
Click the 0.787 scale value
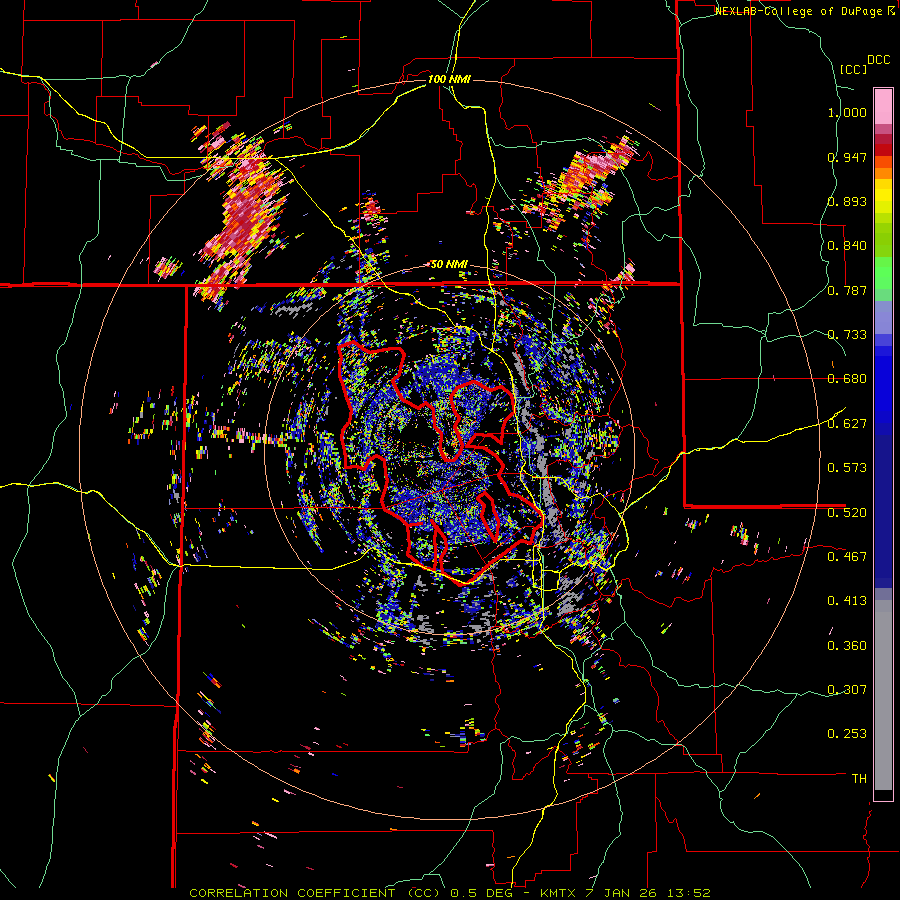click(x=847, y=290)
